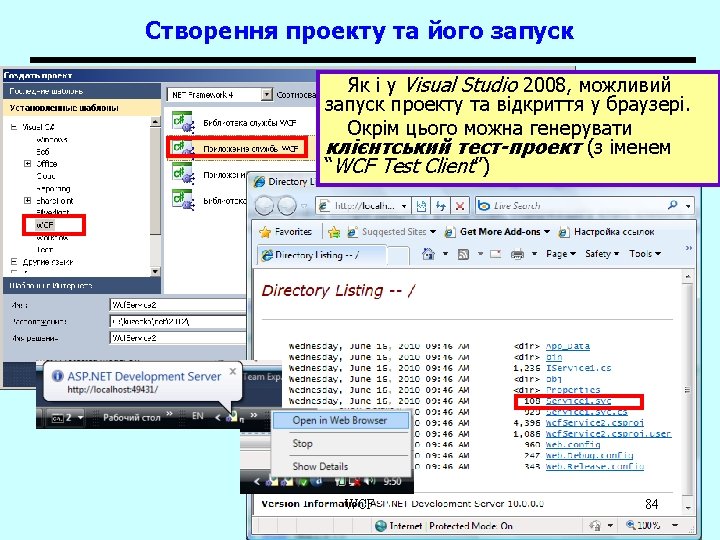The image size is (720, 540).
Task: Click the project name field WcfService2
Action: tap(178, 305)
